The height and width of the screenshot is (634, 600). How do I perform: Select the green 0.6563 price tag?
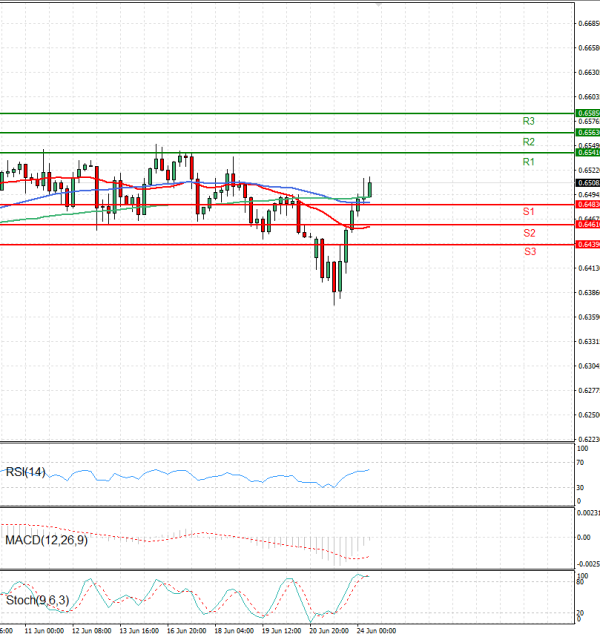(x=588, y=132)
